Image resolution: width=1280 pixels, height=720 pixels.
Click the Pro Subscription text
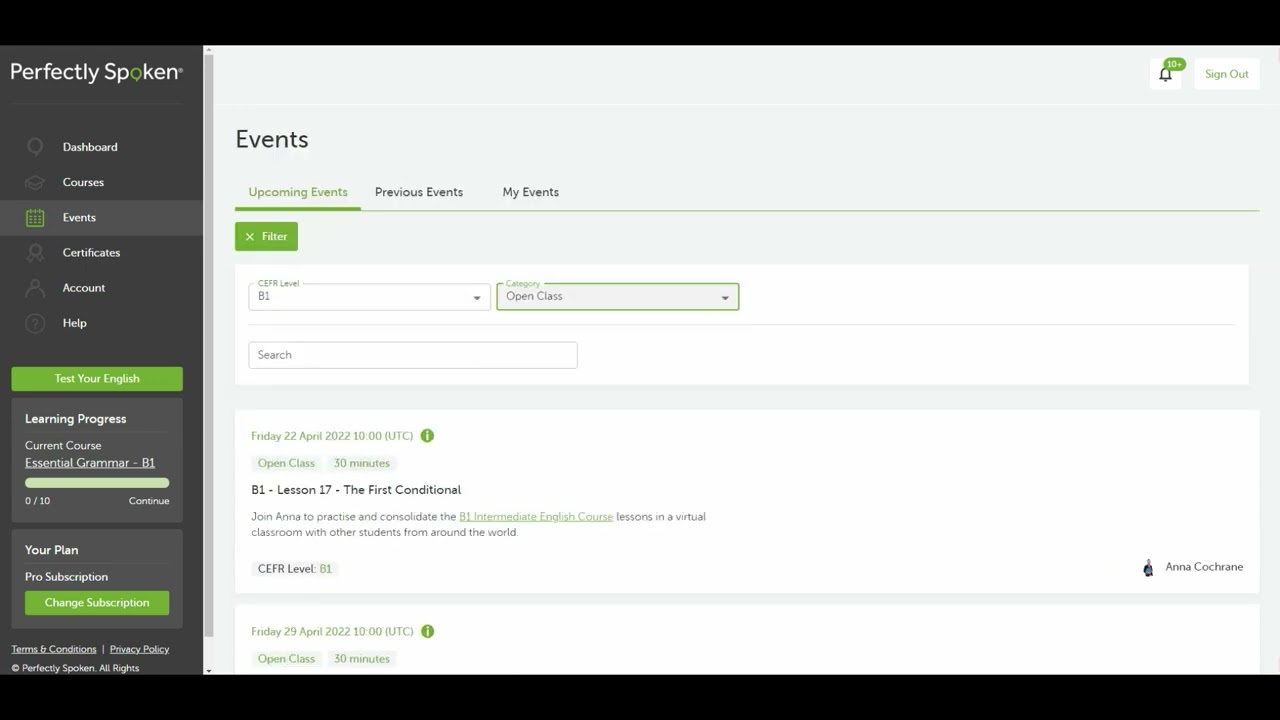(x=66, y=577)
